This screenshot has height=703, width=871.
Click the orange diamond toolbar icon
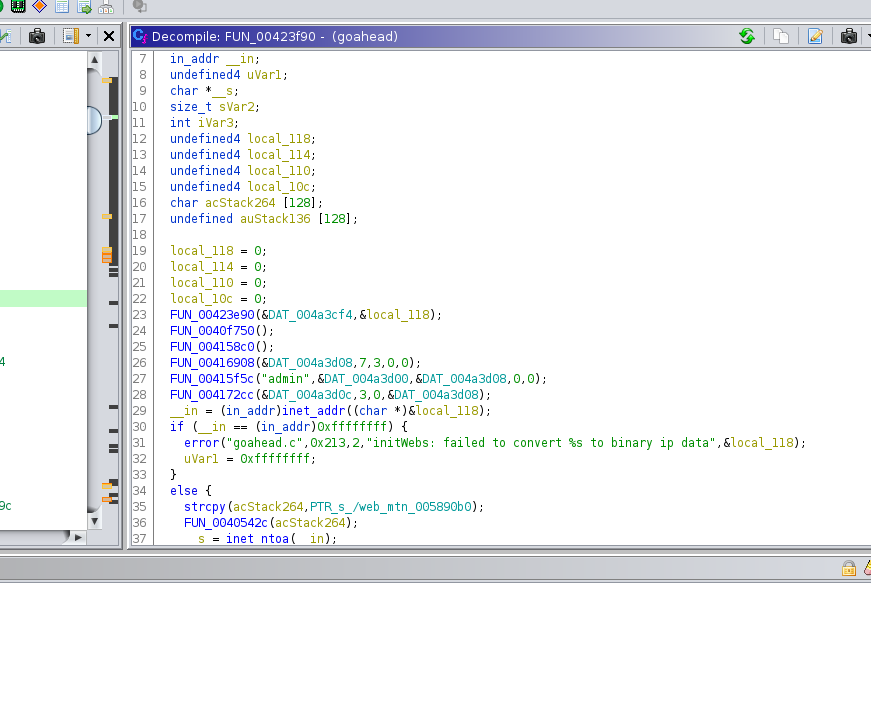tap(39, 6)
